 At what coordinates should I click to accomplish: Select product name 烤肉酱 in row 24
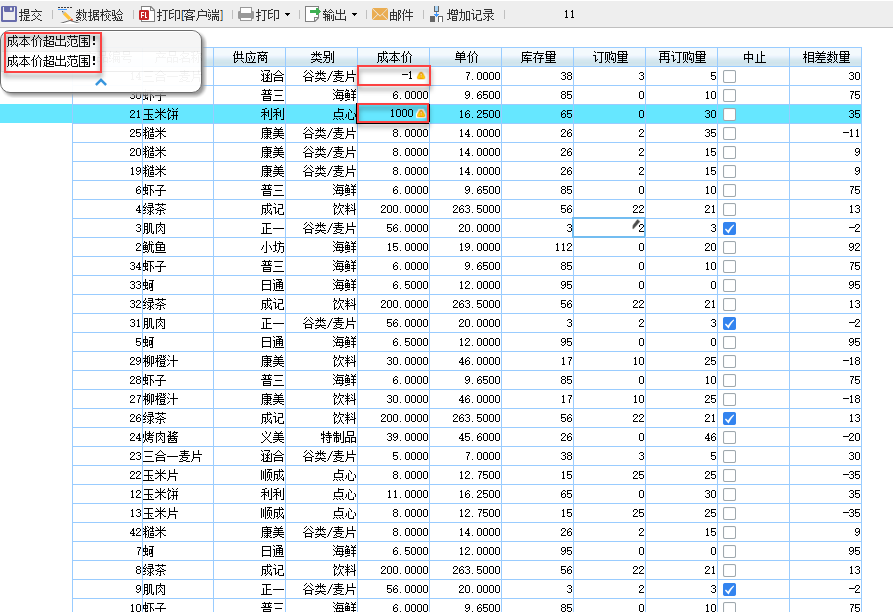tap(161, 437)
